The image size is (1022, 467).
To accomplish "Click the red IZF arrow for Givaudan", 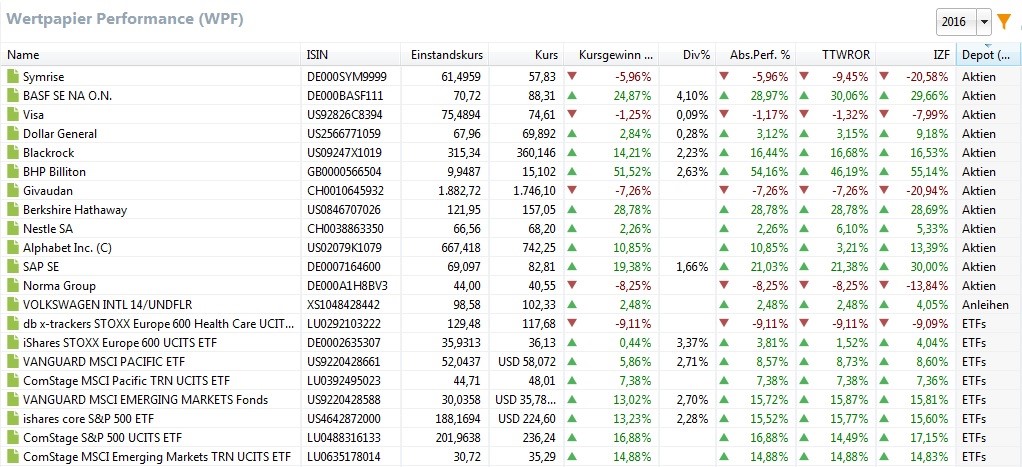I will pos(884,191).
